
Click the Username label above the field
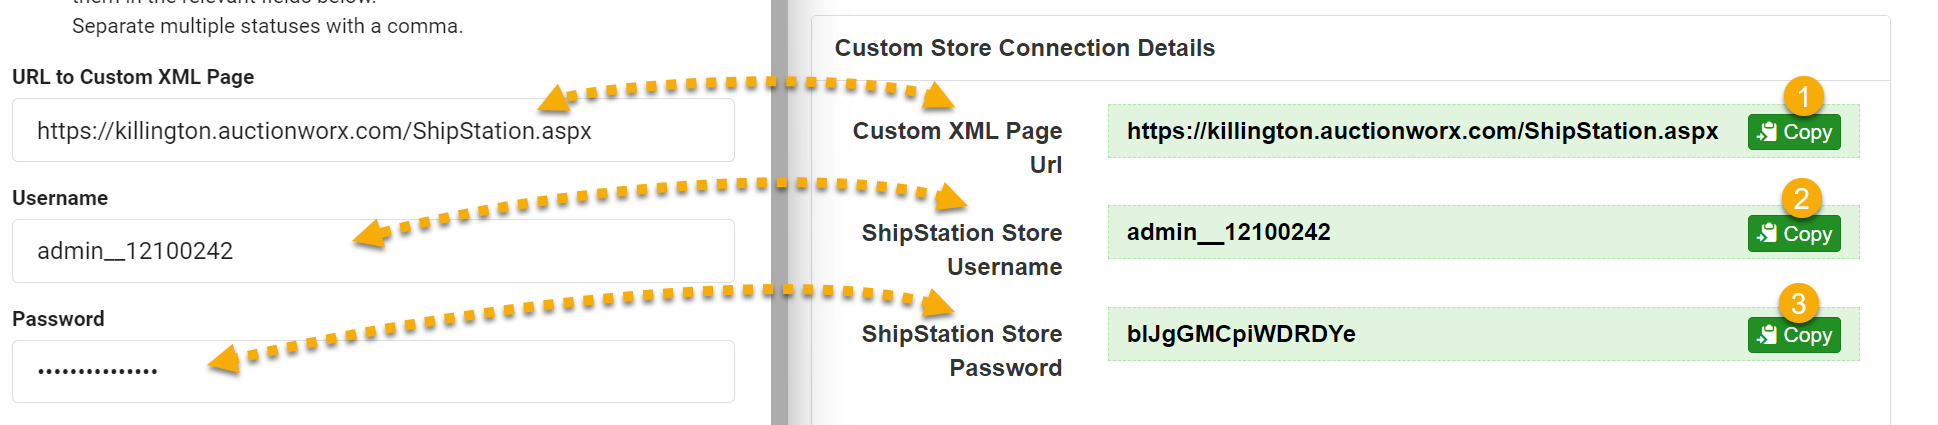(60, 198)
